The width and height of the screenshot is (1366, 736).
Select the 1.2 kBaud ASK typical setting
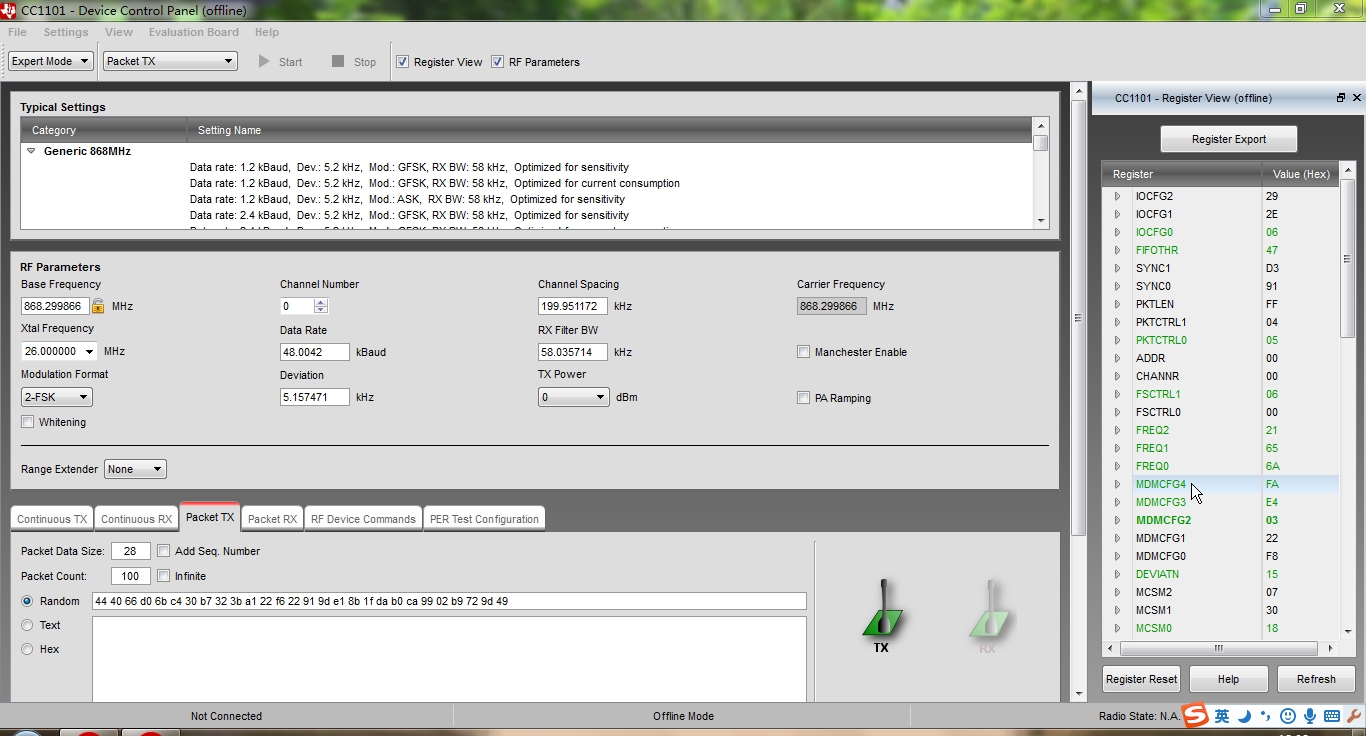(x=407, y=199)
